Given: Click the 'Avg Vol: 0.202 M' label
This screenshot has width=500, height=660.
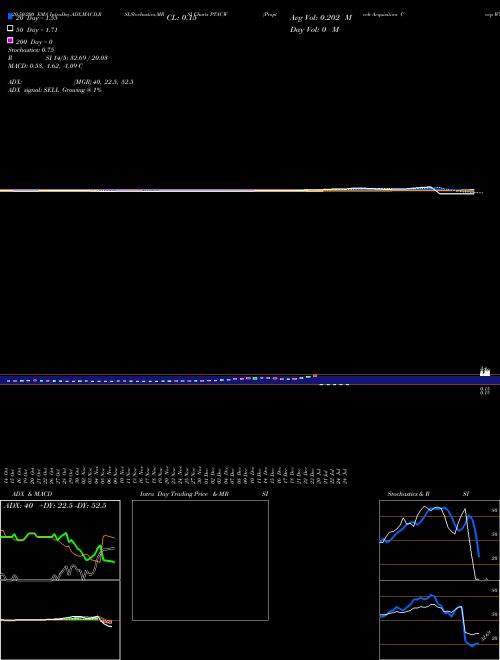Looking at the screenshot, I should click(321, 18).
